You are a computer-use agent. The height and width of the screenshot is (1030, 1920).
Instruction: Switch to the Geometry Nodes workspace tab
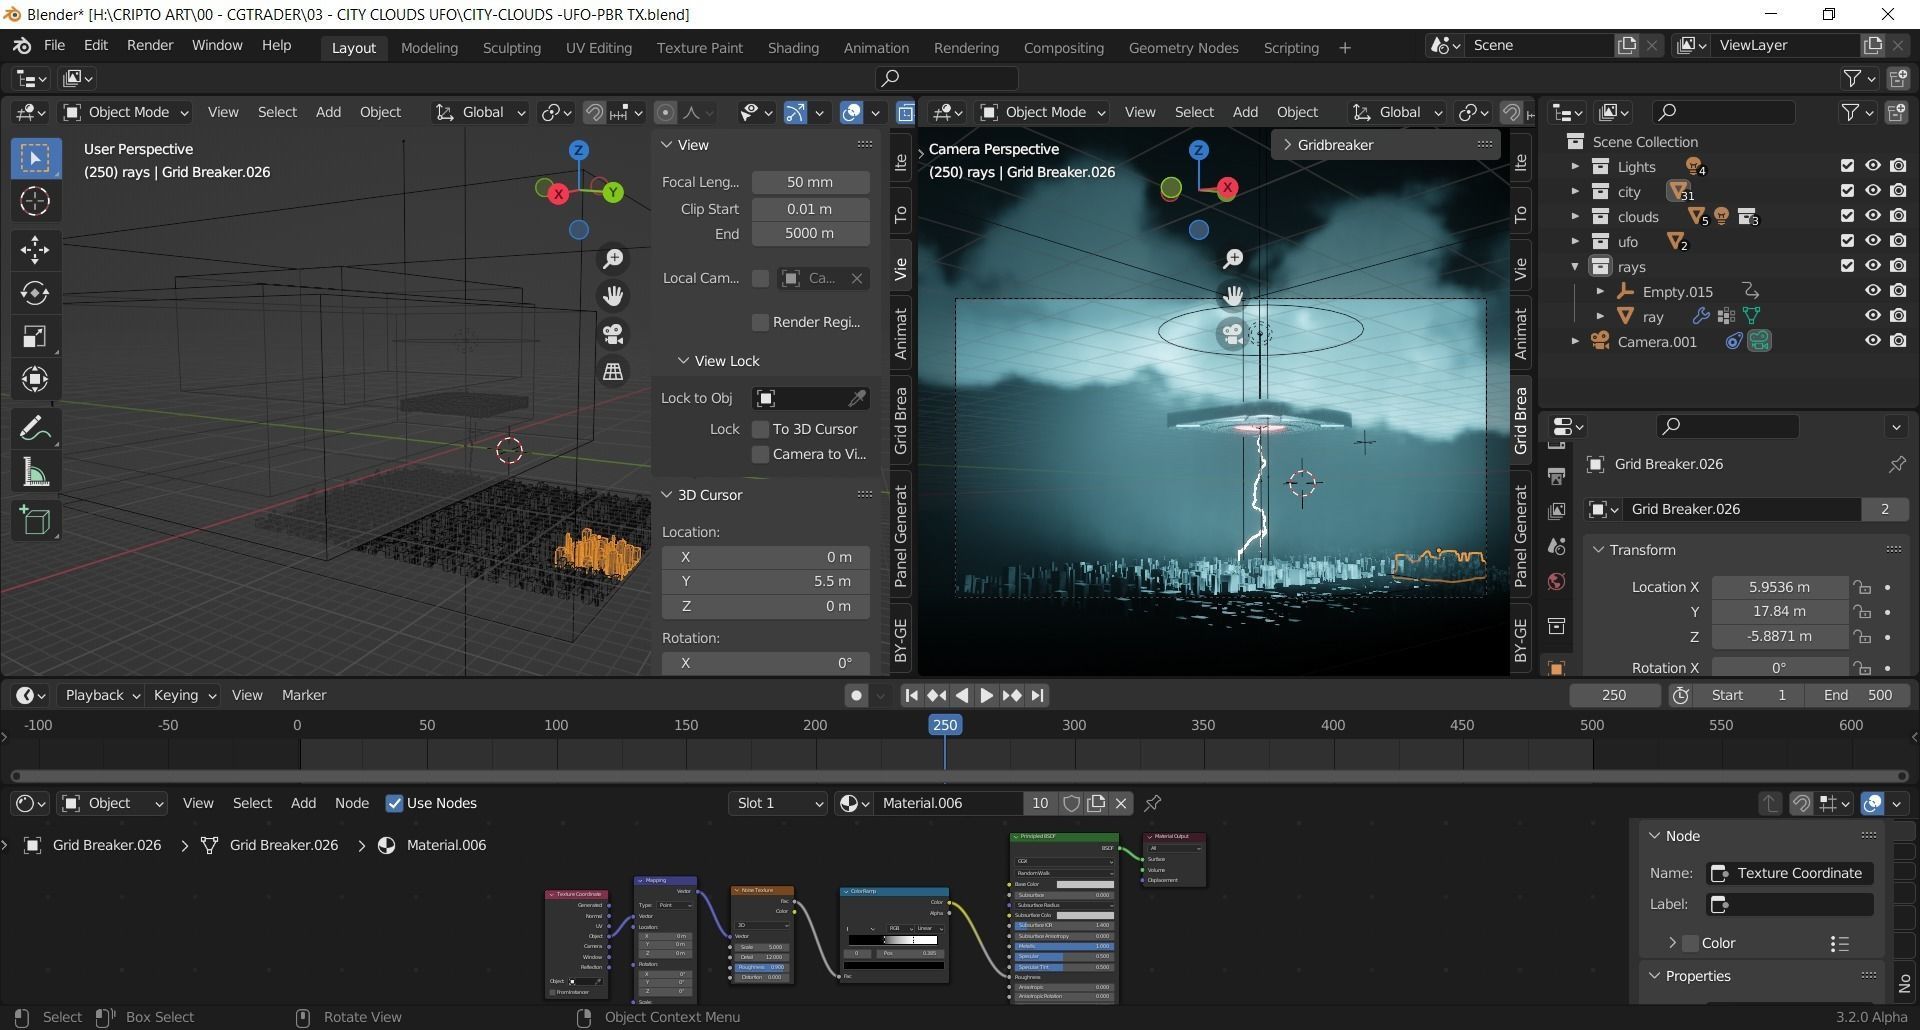coord(1183,48)
